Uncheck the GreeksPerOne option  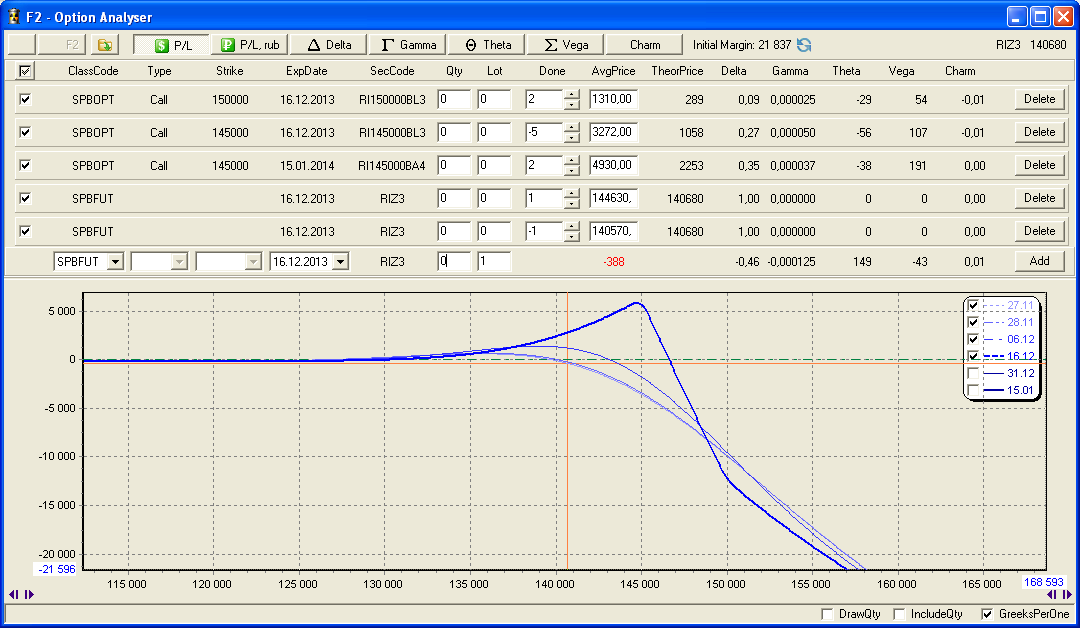(987, 614)
